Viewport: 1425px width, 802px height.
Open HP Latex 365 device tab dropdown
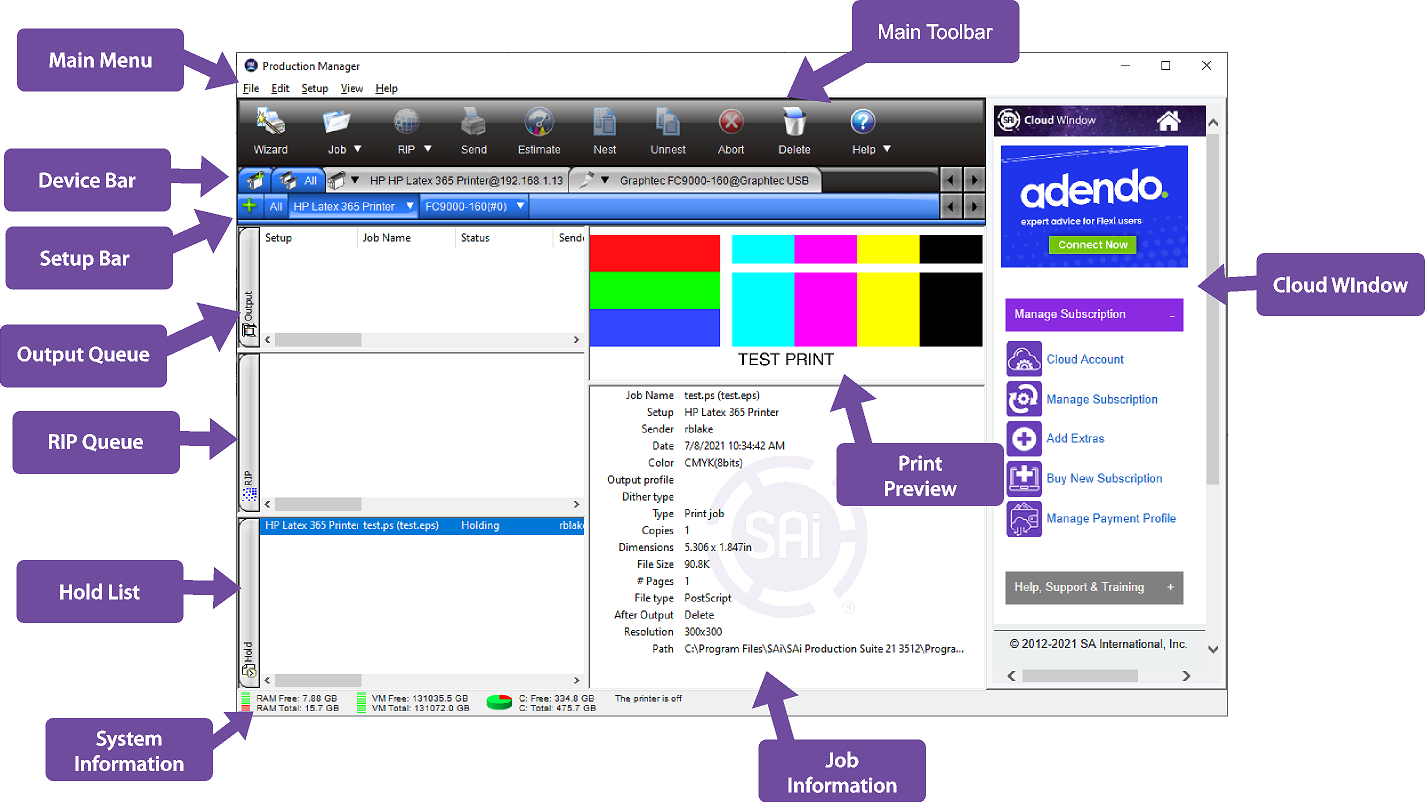(356, 181)
